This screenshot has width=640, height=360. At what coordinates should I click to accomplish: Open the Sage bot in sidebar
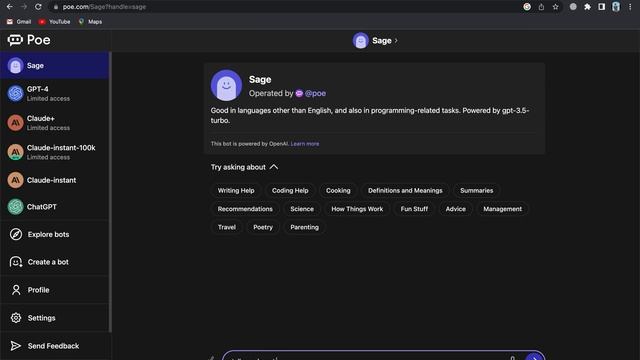55,65
